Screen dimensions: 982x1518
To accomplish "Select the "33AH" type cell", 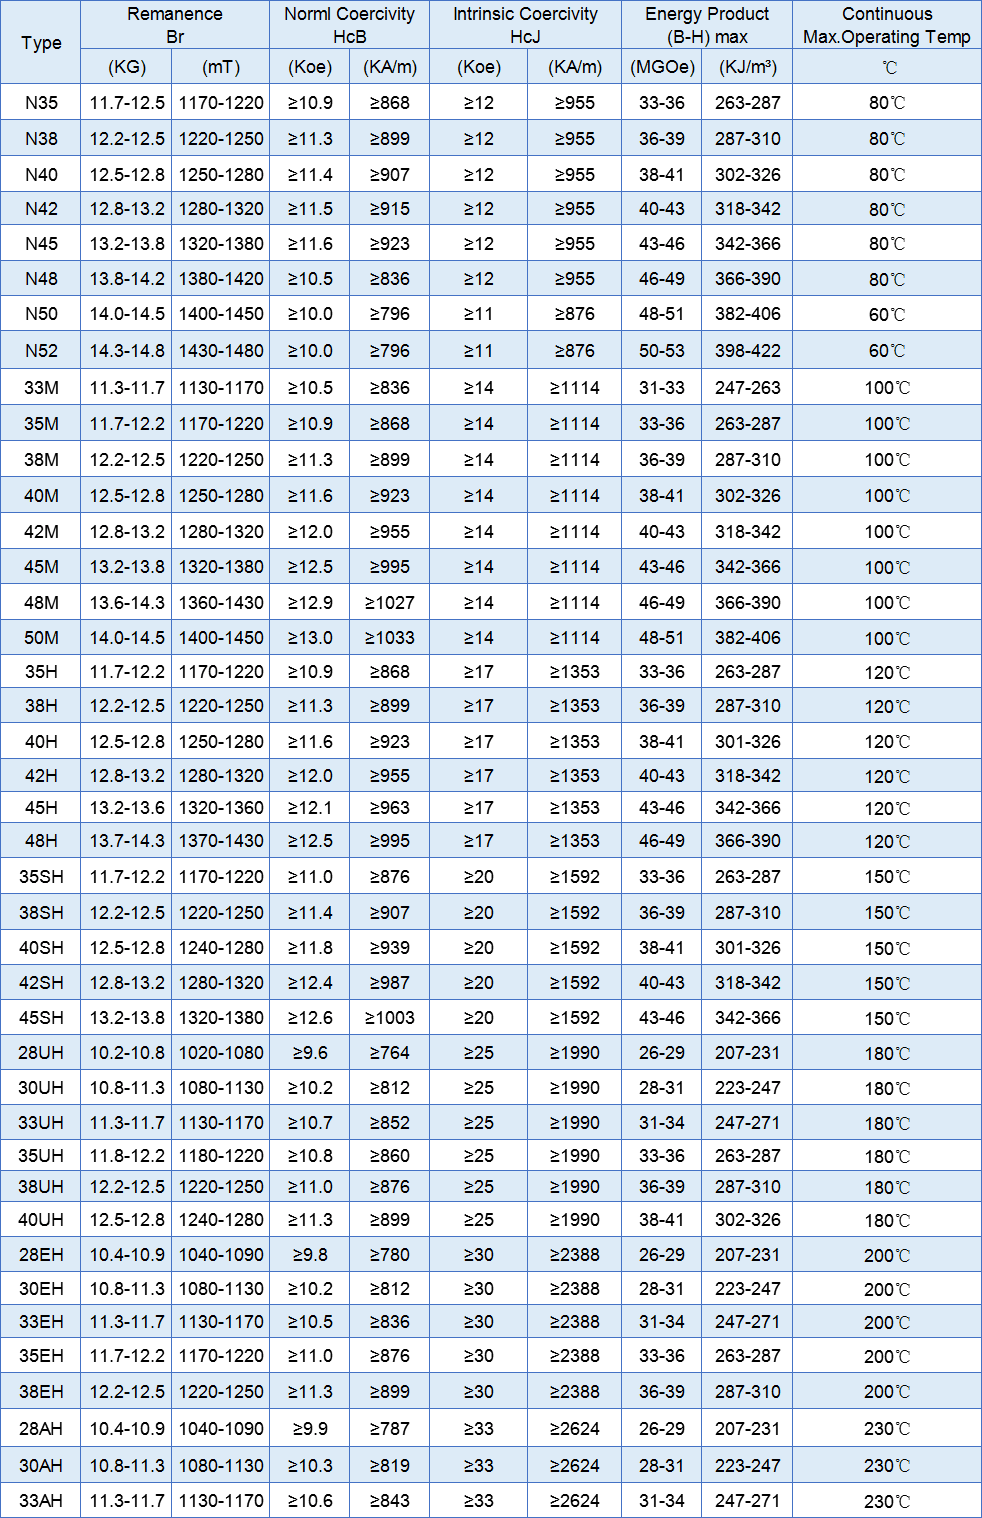I will [x=41, y=1500].
